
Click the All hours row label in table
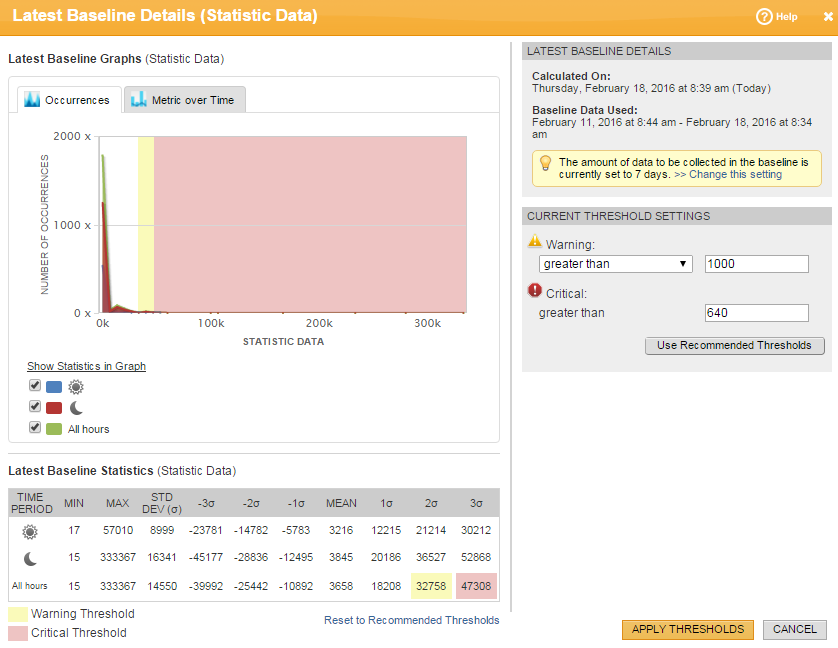[x=30, y=586]
